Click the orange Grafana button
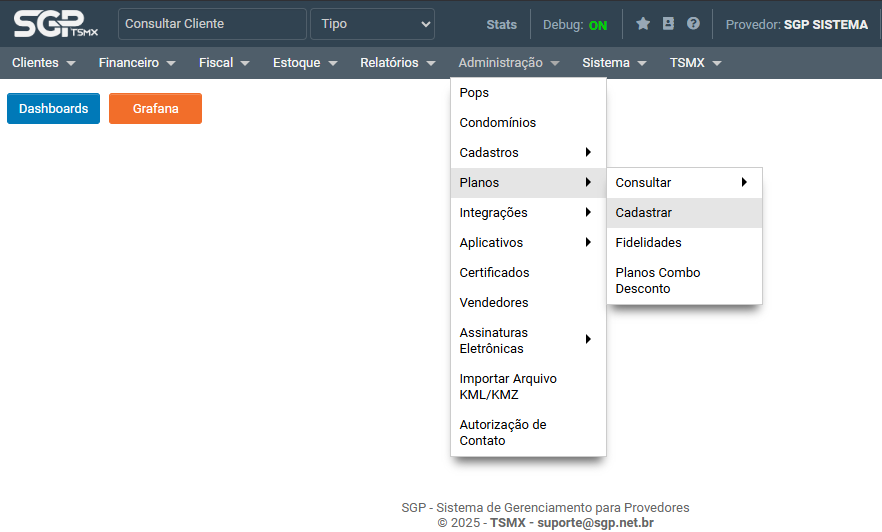This screenshot has height=532, width=882. pyautogui.click(x=155, y=109)
